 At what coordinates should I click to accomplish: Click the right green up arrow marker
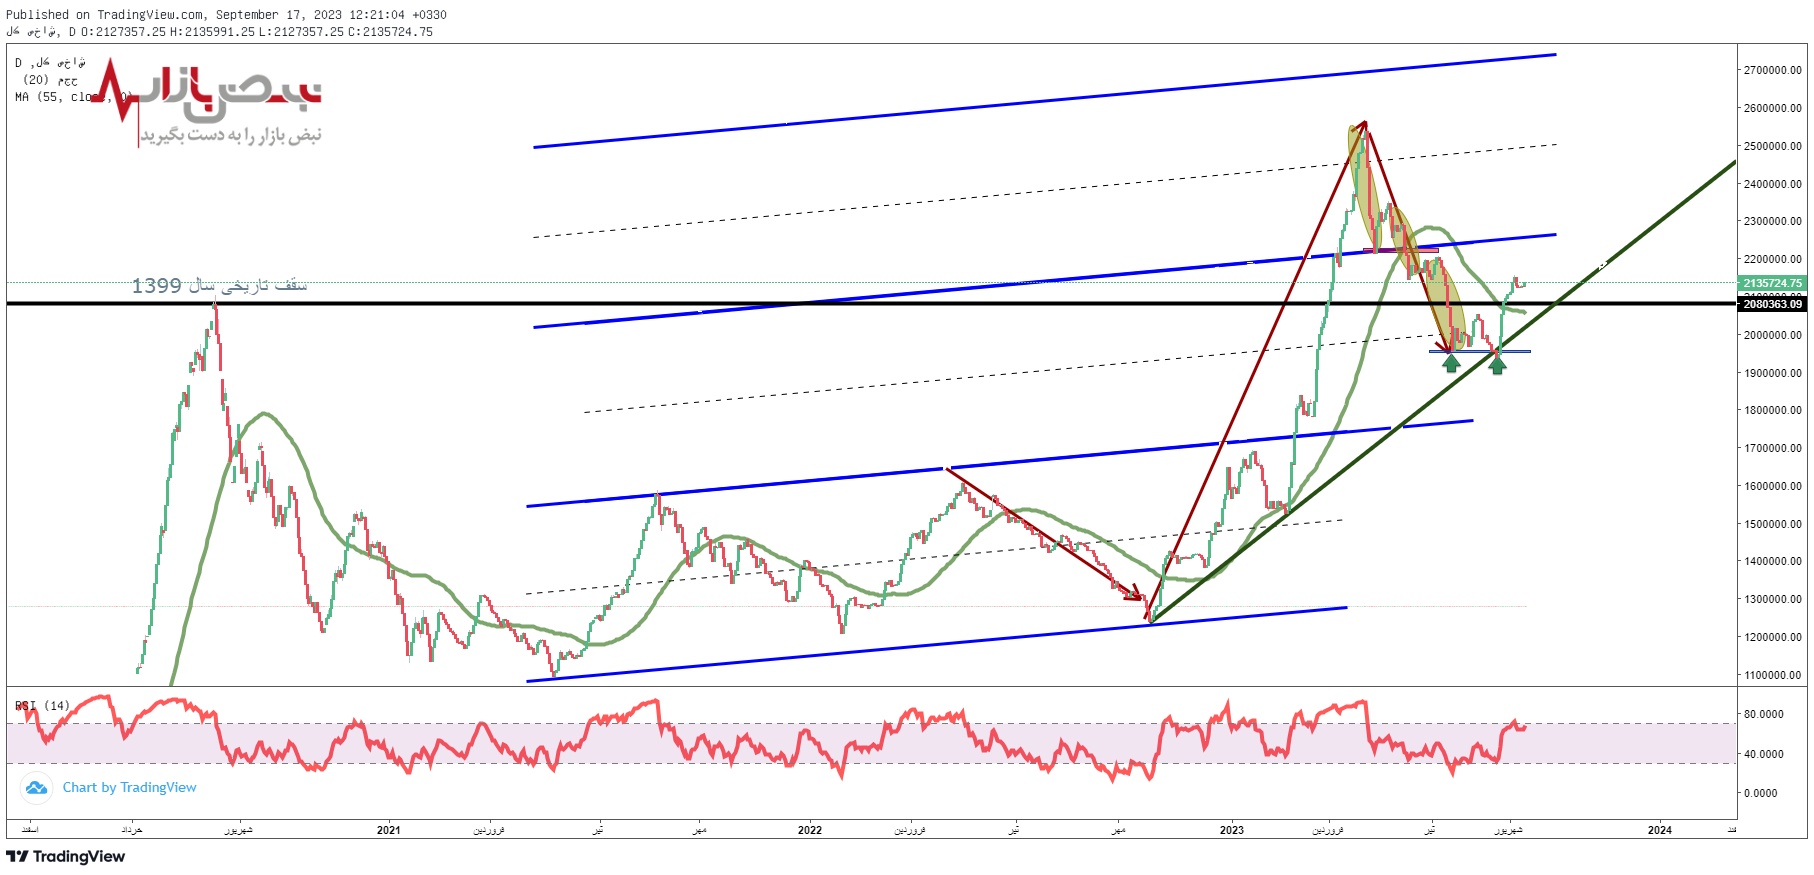click(x=1497, y=364)
